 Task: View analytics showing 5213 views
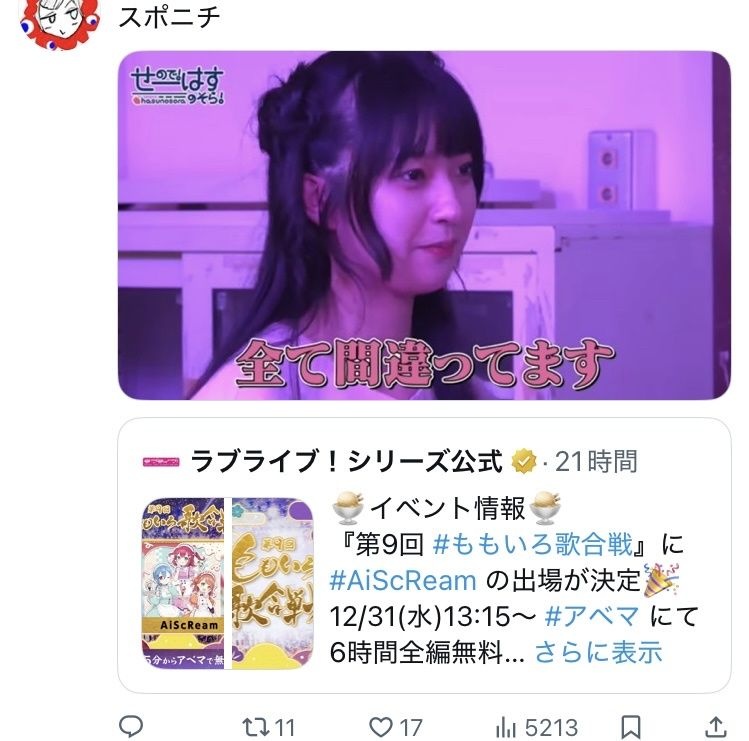[536, 728]
